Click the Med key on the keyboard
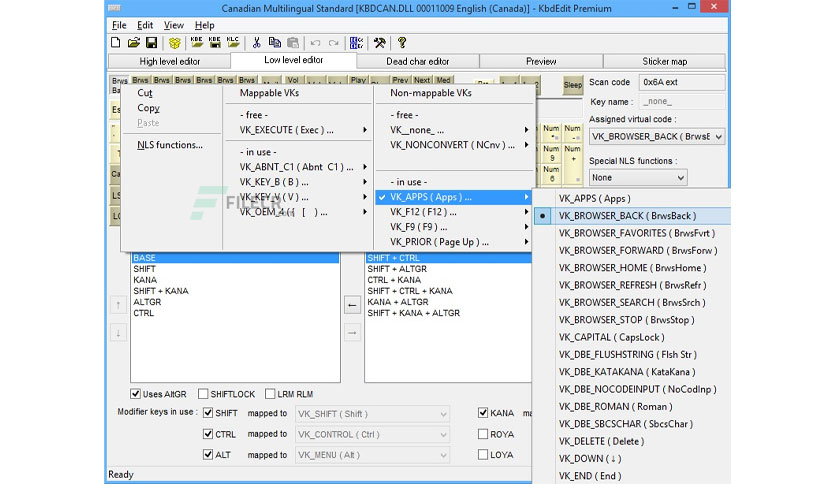The height and width of the screenshot is (484, 836). tap(443, 80)
